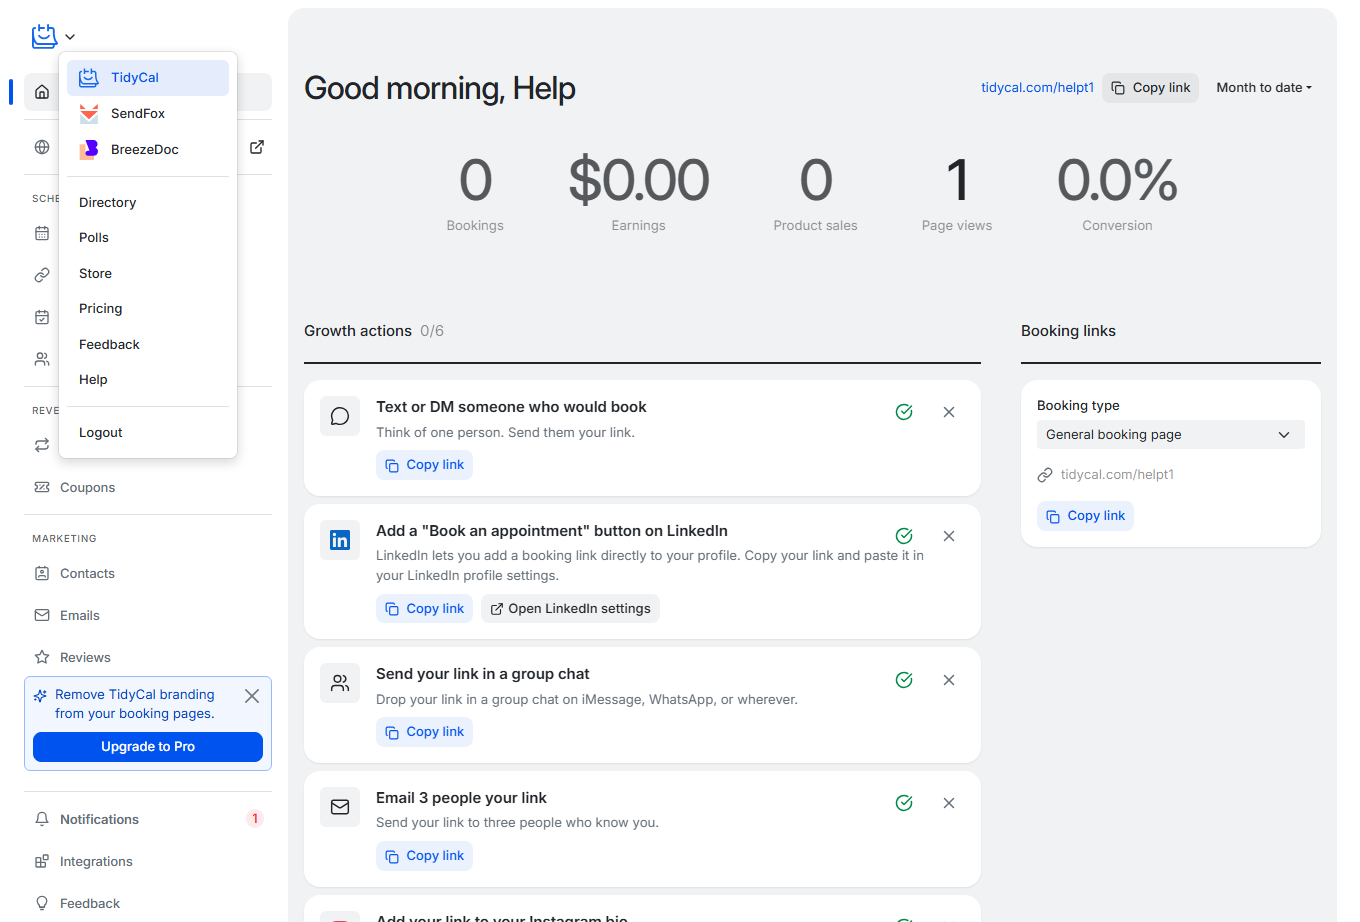The image size is (1360, 922).
Task: Open Integrations in the sidebar
Action: pos(148,862)
